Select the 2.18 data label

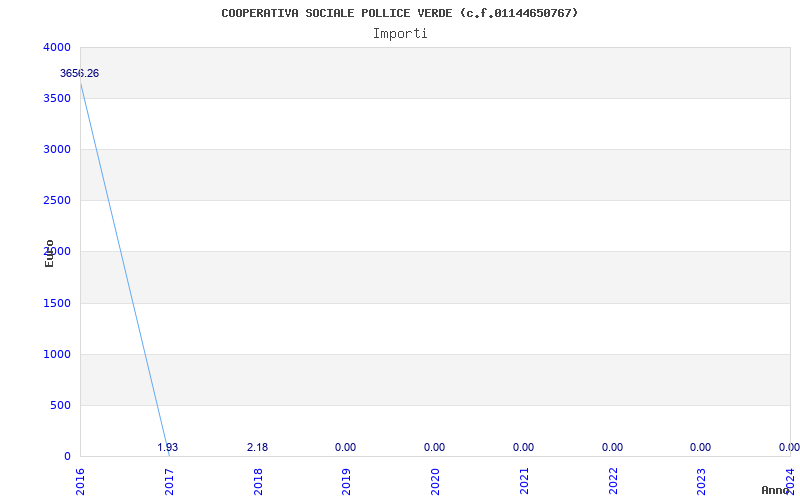[x=257, y=447]
